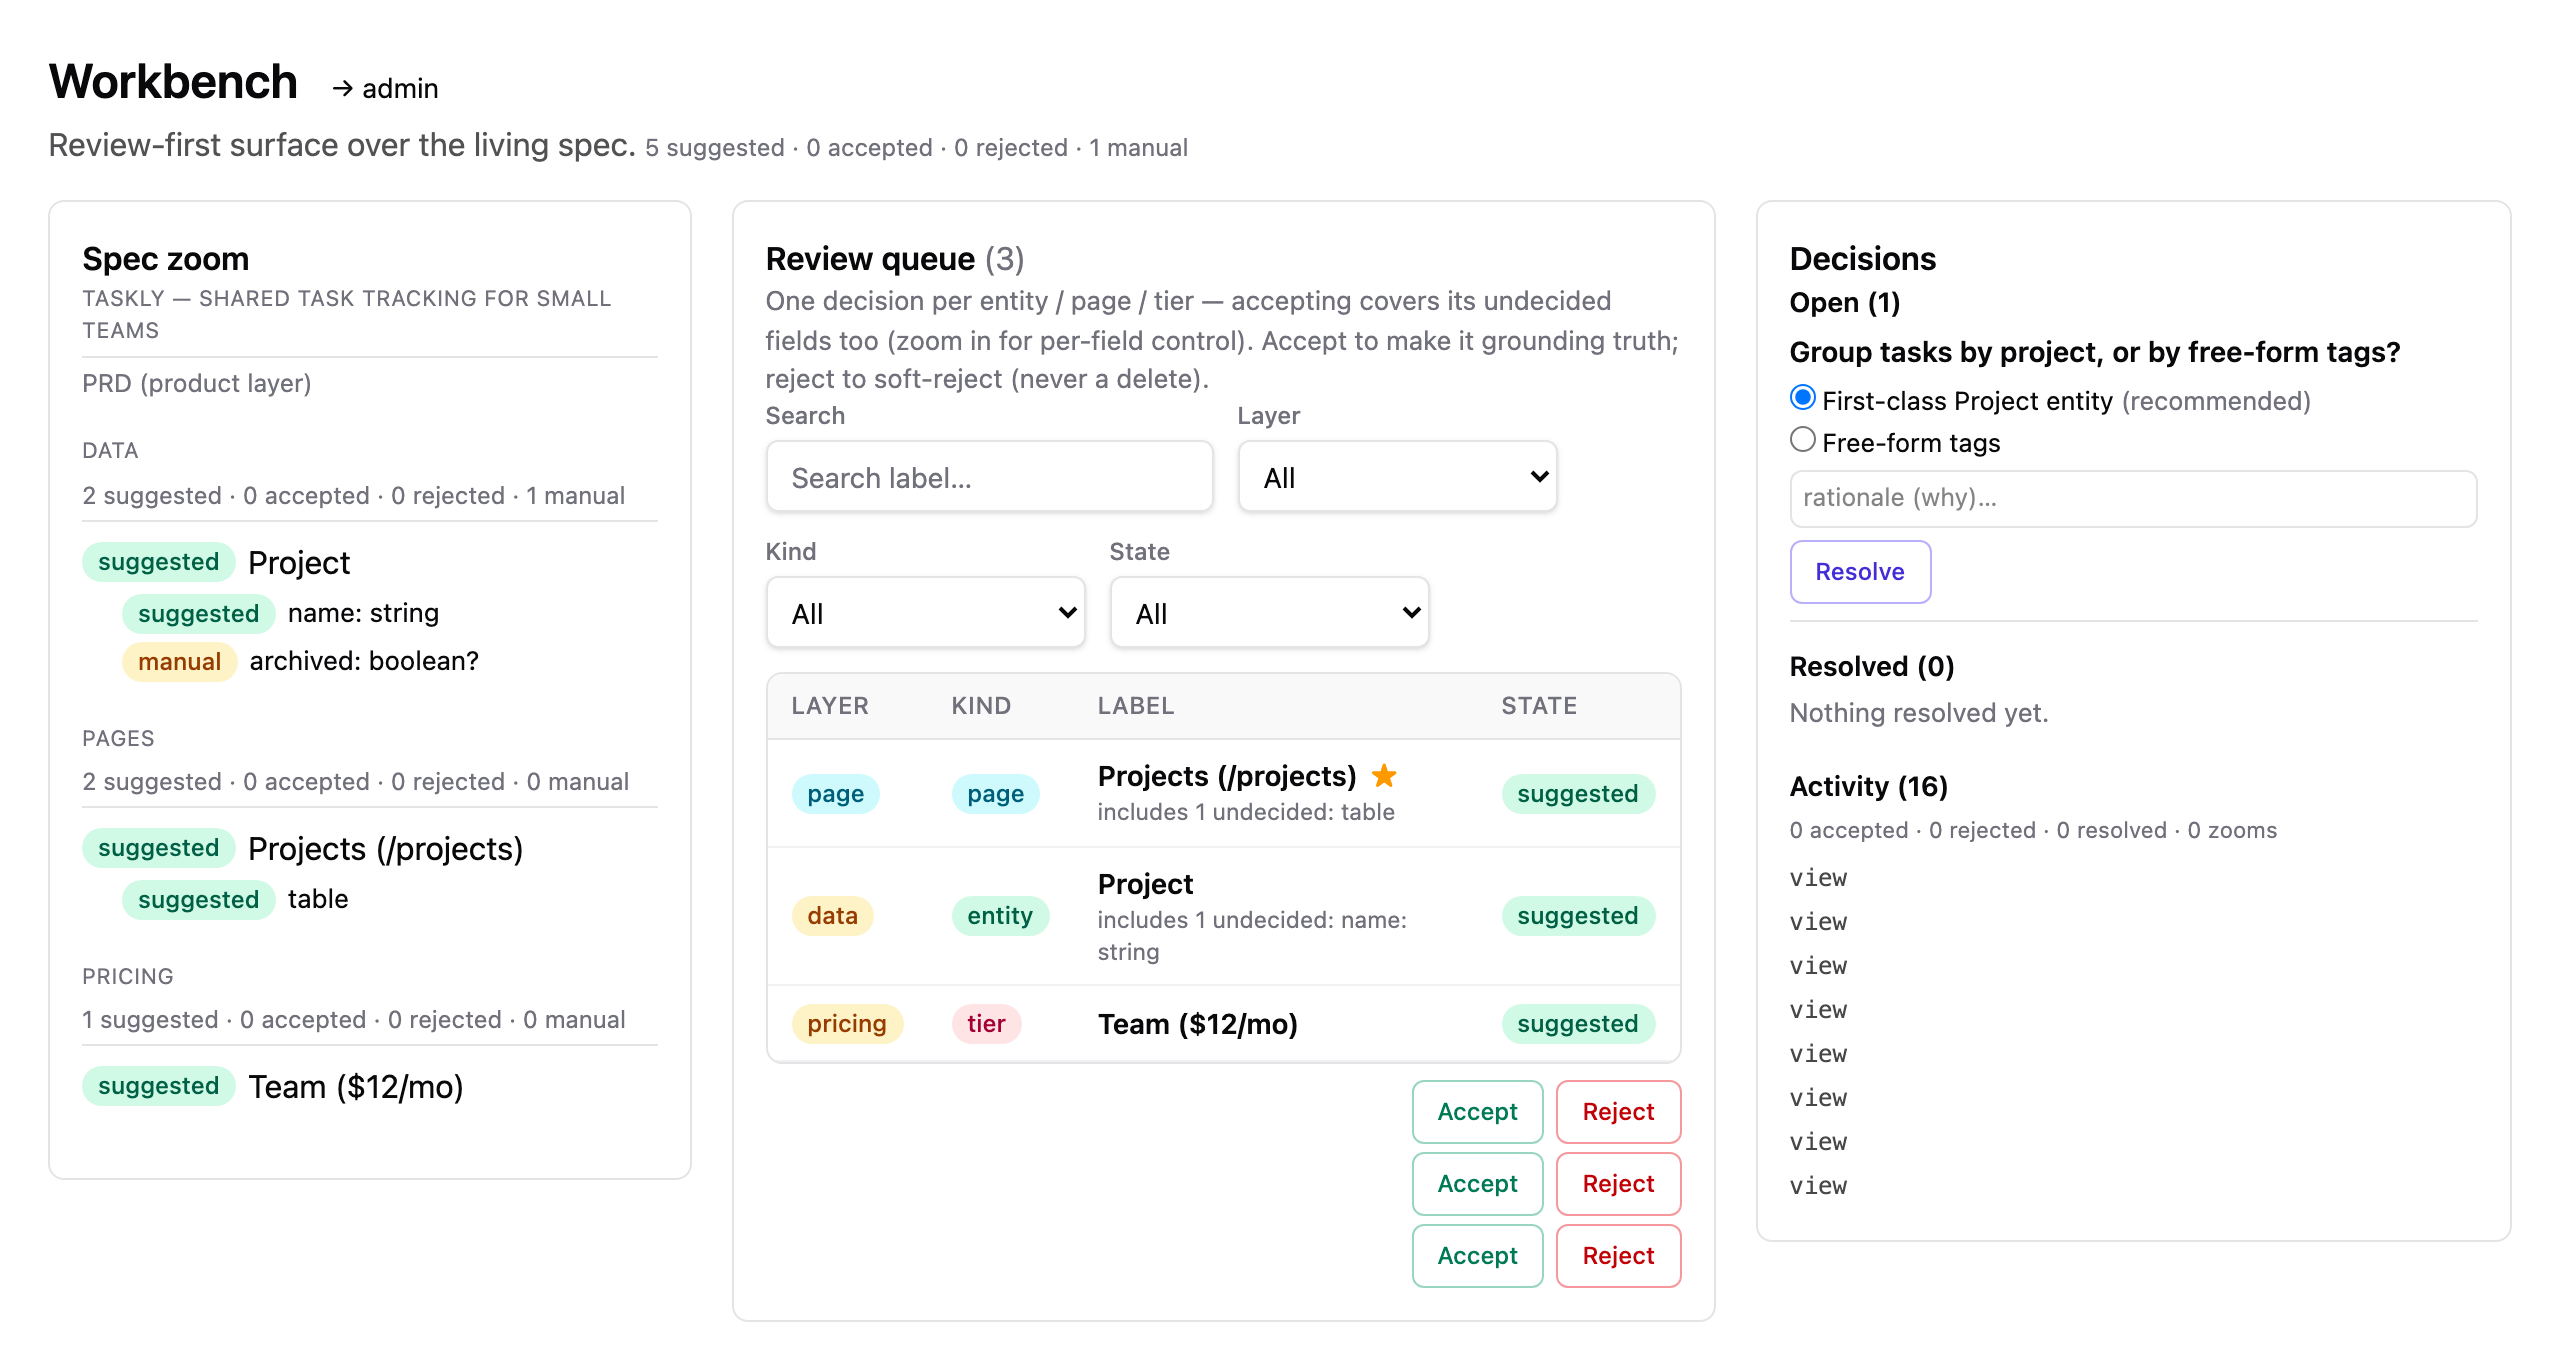Click the PRICING section heading
2560x1360 pixels.
(x=128, y=977)
